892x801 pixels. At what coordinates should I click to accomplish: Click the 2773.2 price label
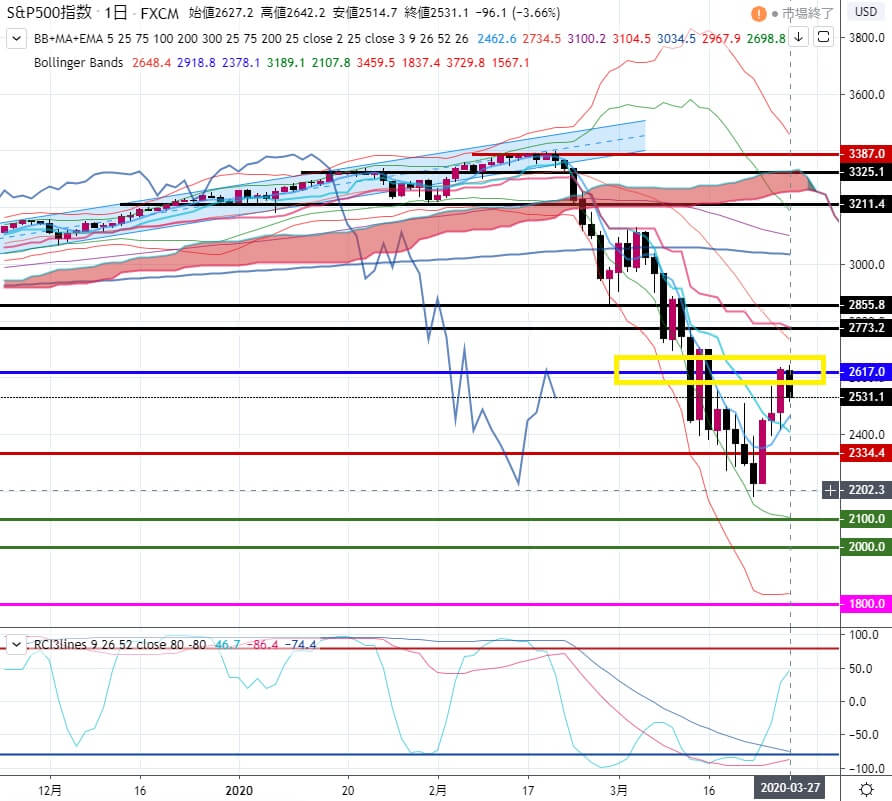click(866, 328)
